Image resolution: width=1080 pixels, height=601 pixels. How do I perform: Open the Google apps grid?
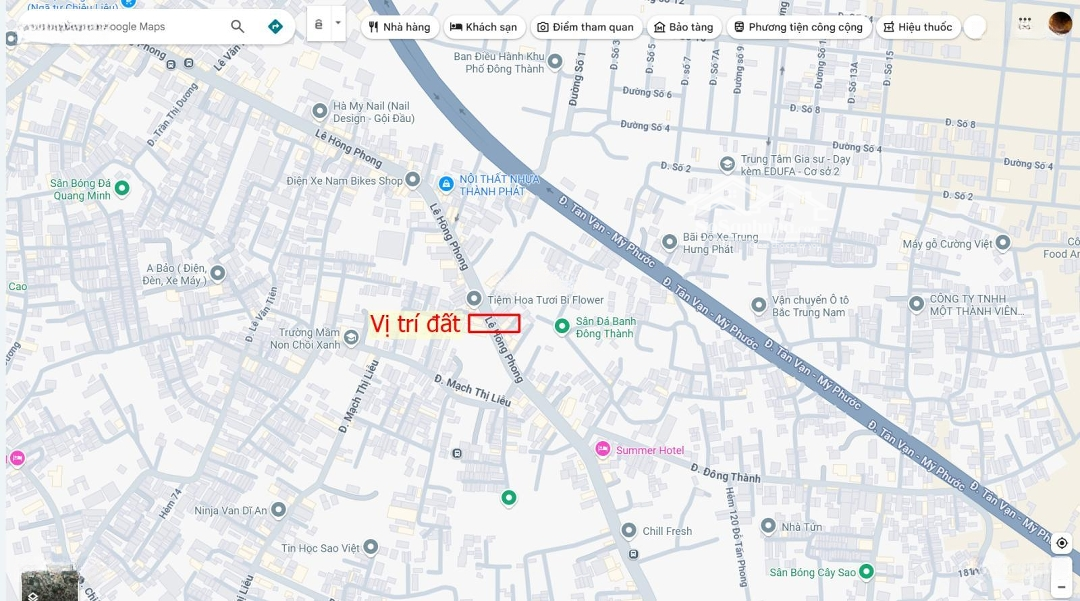1025,23
